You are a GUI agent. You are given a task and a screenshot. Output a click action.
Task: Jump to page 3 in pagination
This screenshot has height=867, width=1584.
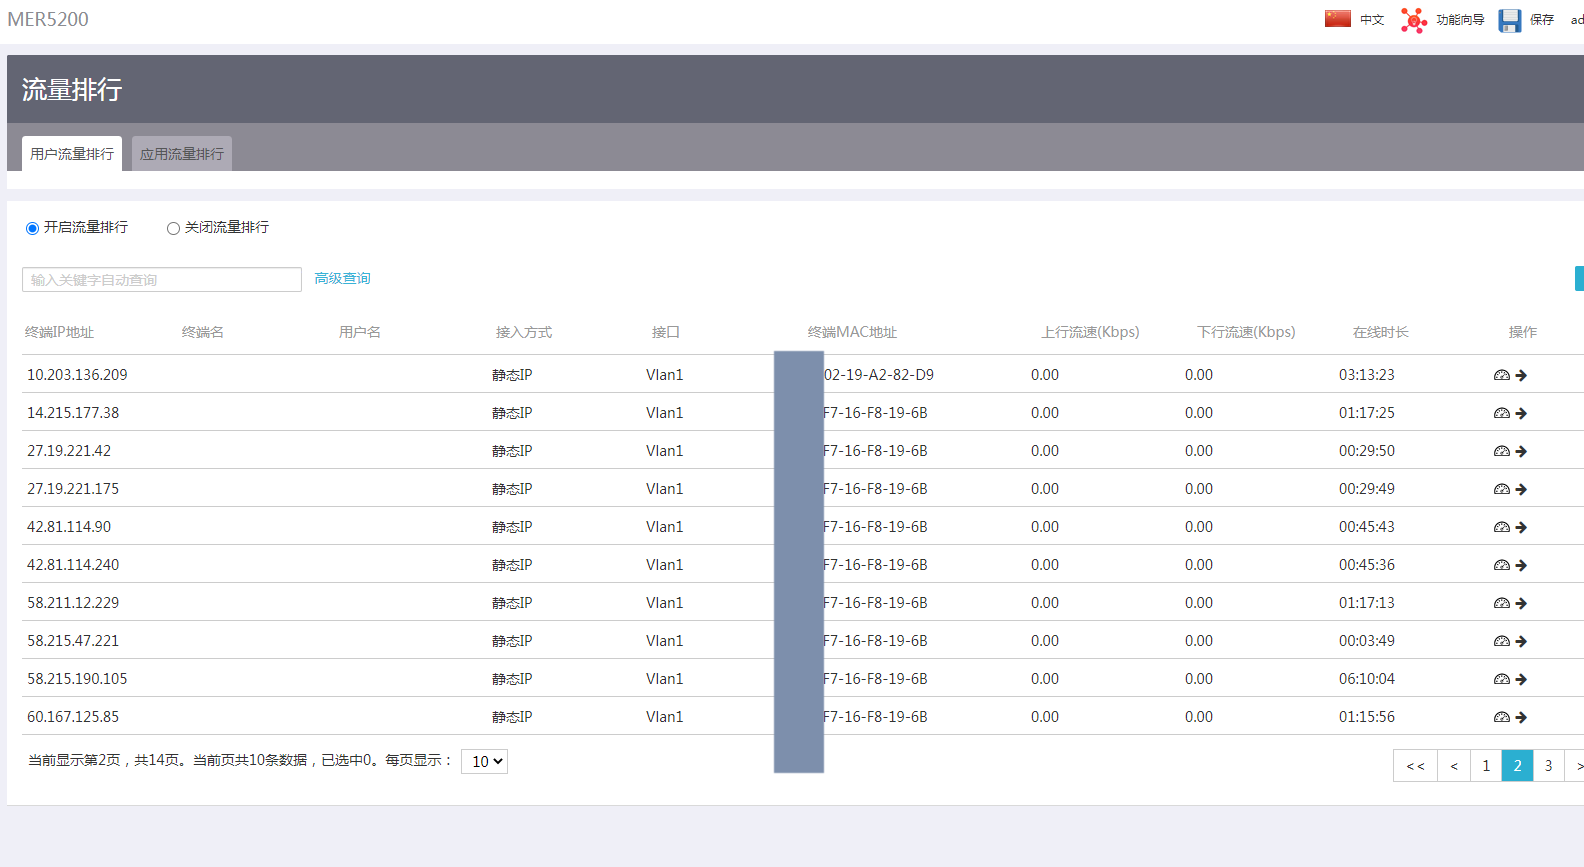[x=1548, y=766]
